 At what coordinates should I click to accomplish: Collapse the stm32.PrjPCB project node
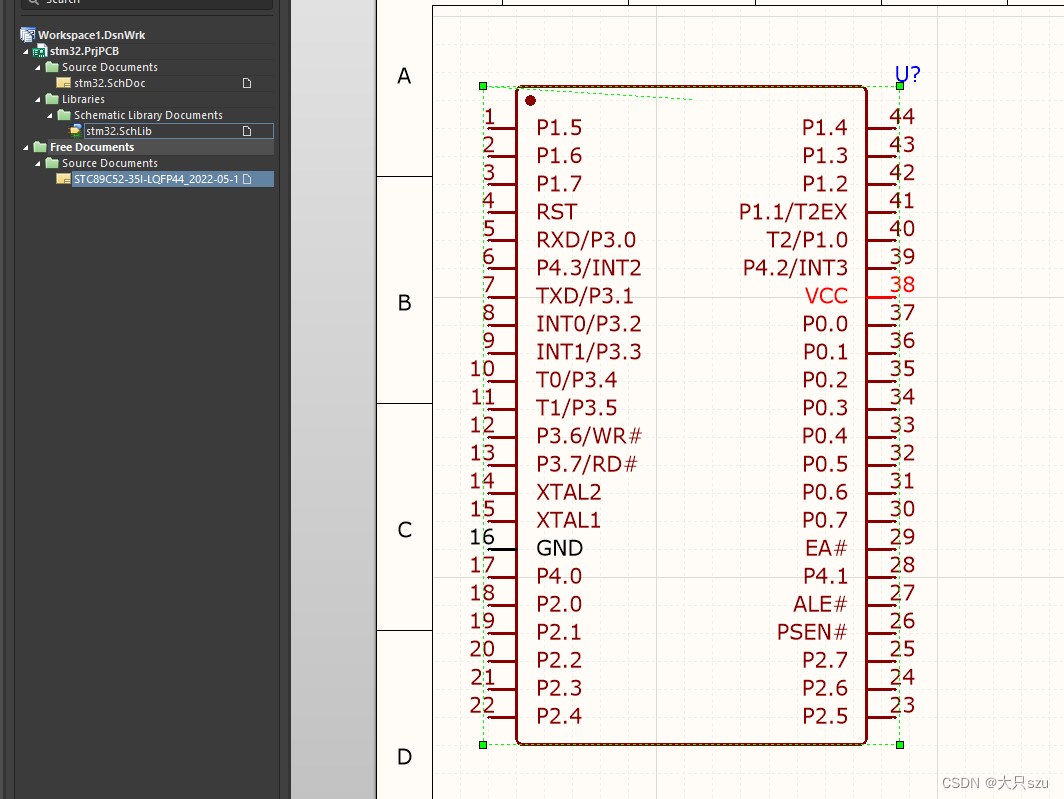[x=26, y=52]
